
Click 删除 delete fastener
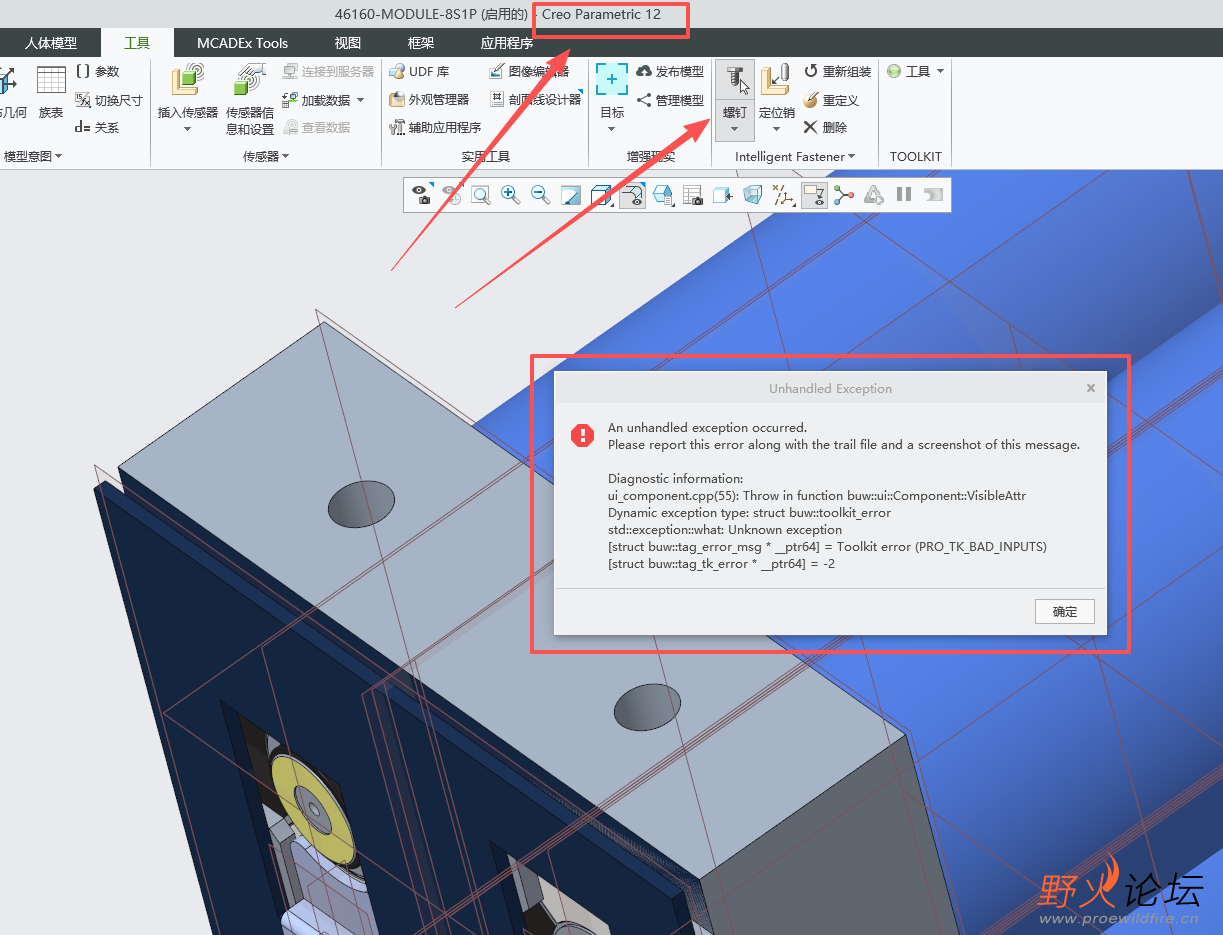(x=825, y=127)
